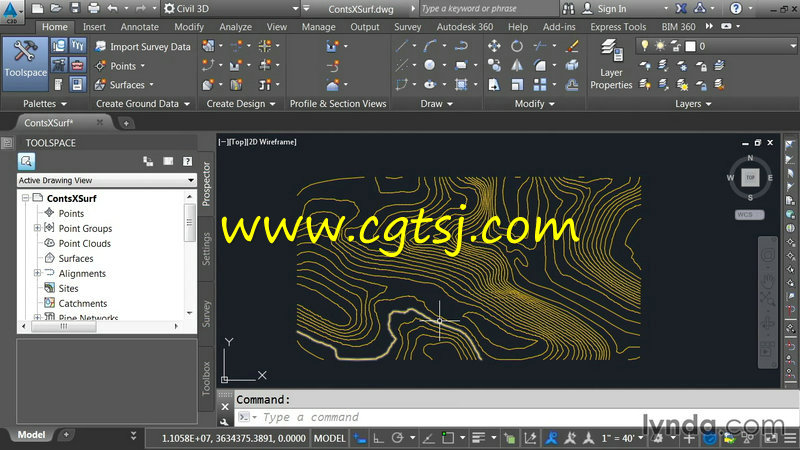Toggle MODEL space button in status bar

point(329,438)
